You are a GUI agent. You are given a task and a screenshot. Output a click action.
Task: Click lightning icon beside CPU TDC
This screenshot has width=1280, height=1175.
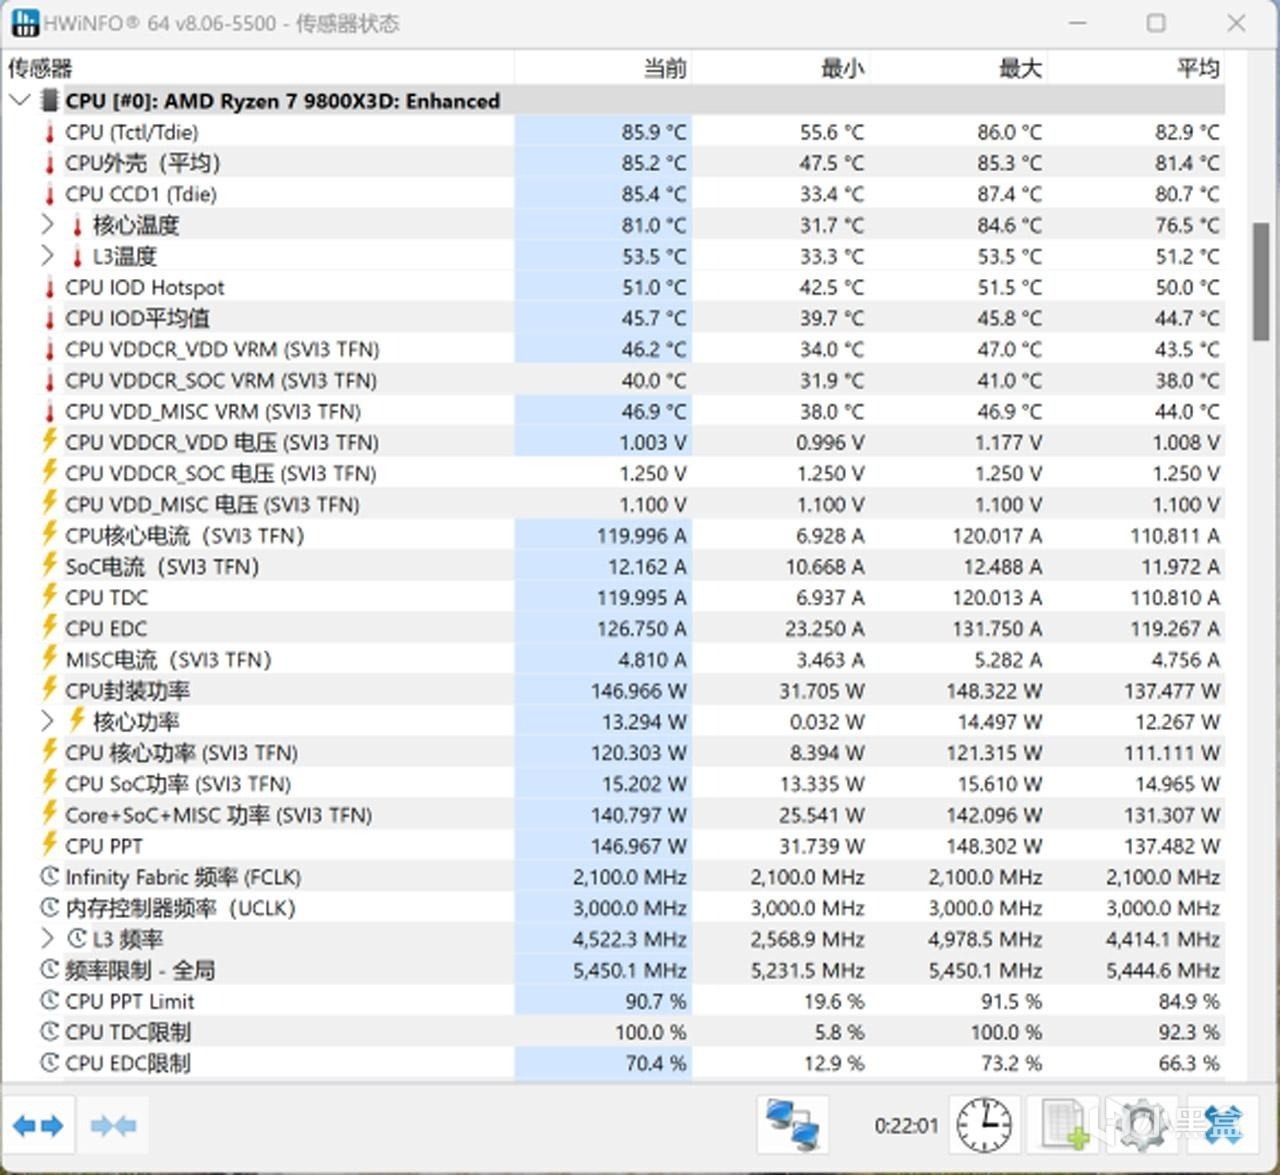click(49, 597)
